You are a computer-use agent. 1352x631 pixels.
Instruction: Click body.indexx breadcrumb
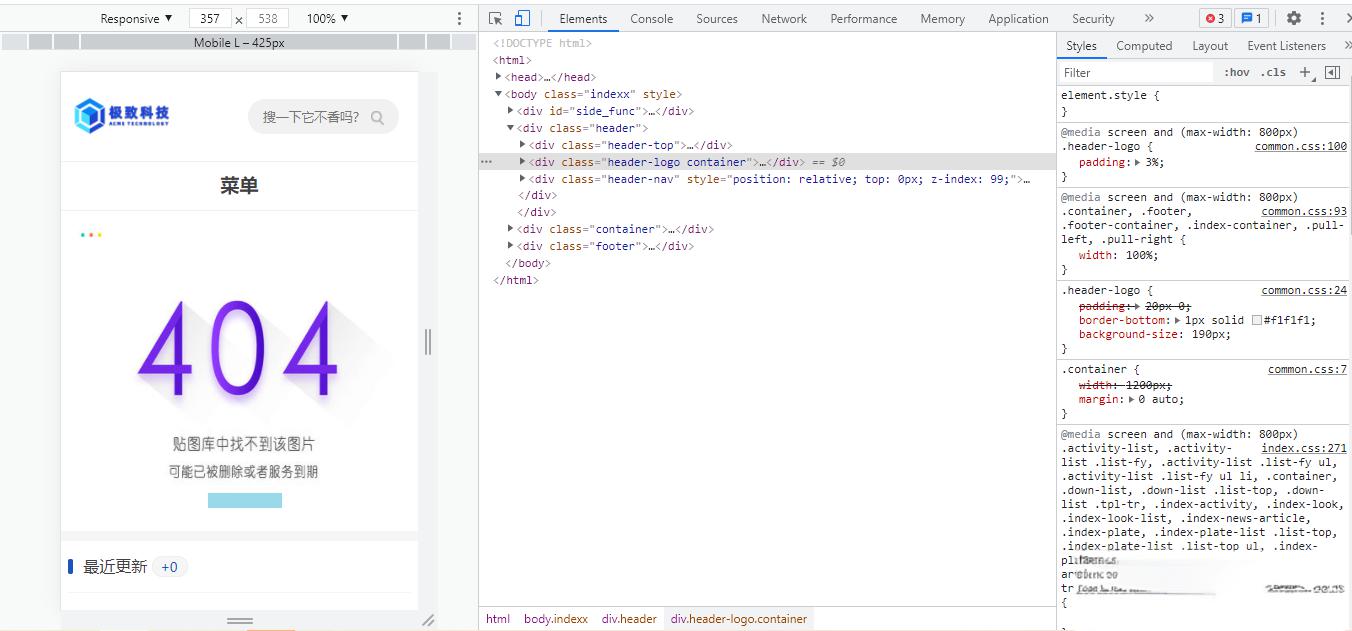(556, 619)
